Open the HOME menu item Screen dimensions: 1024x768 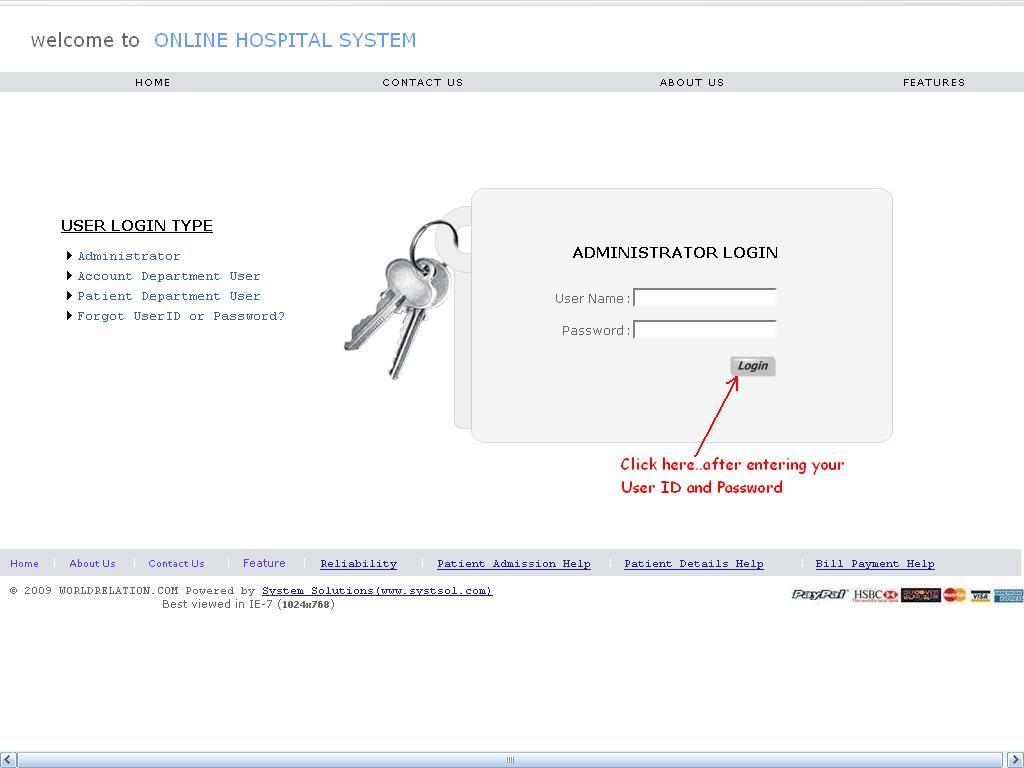pos(152,82)
